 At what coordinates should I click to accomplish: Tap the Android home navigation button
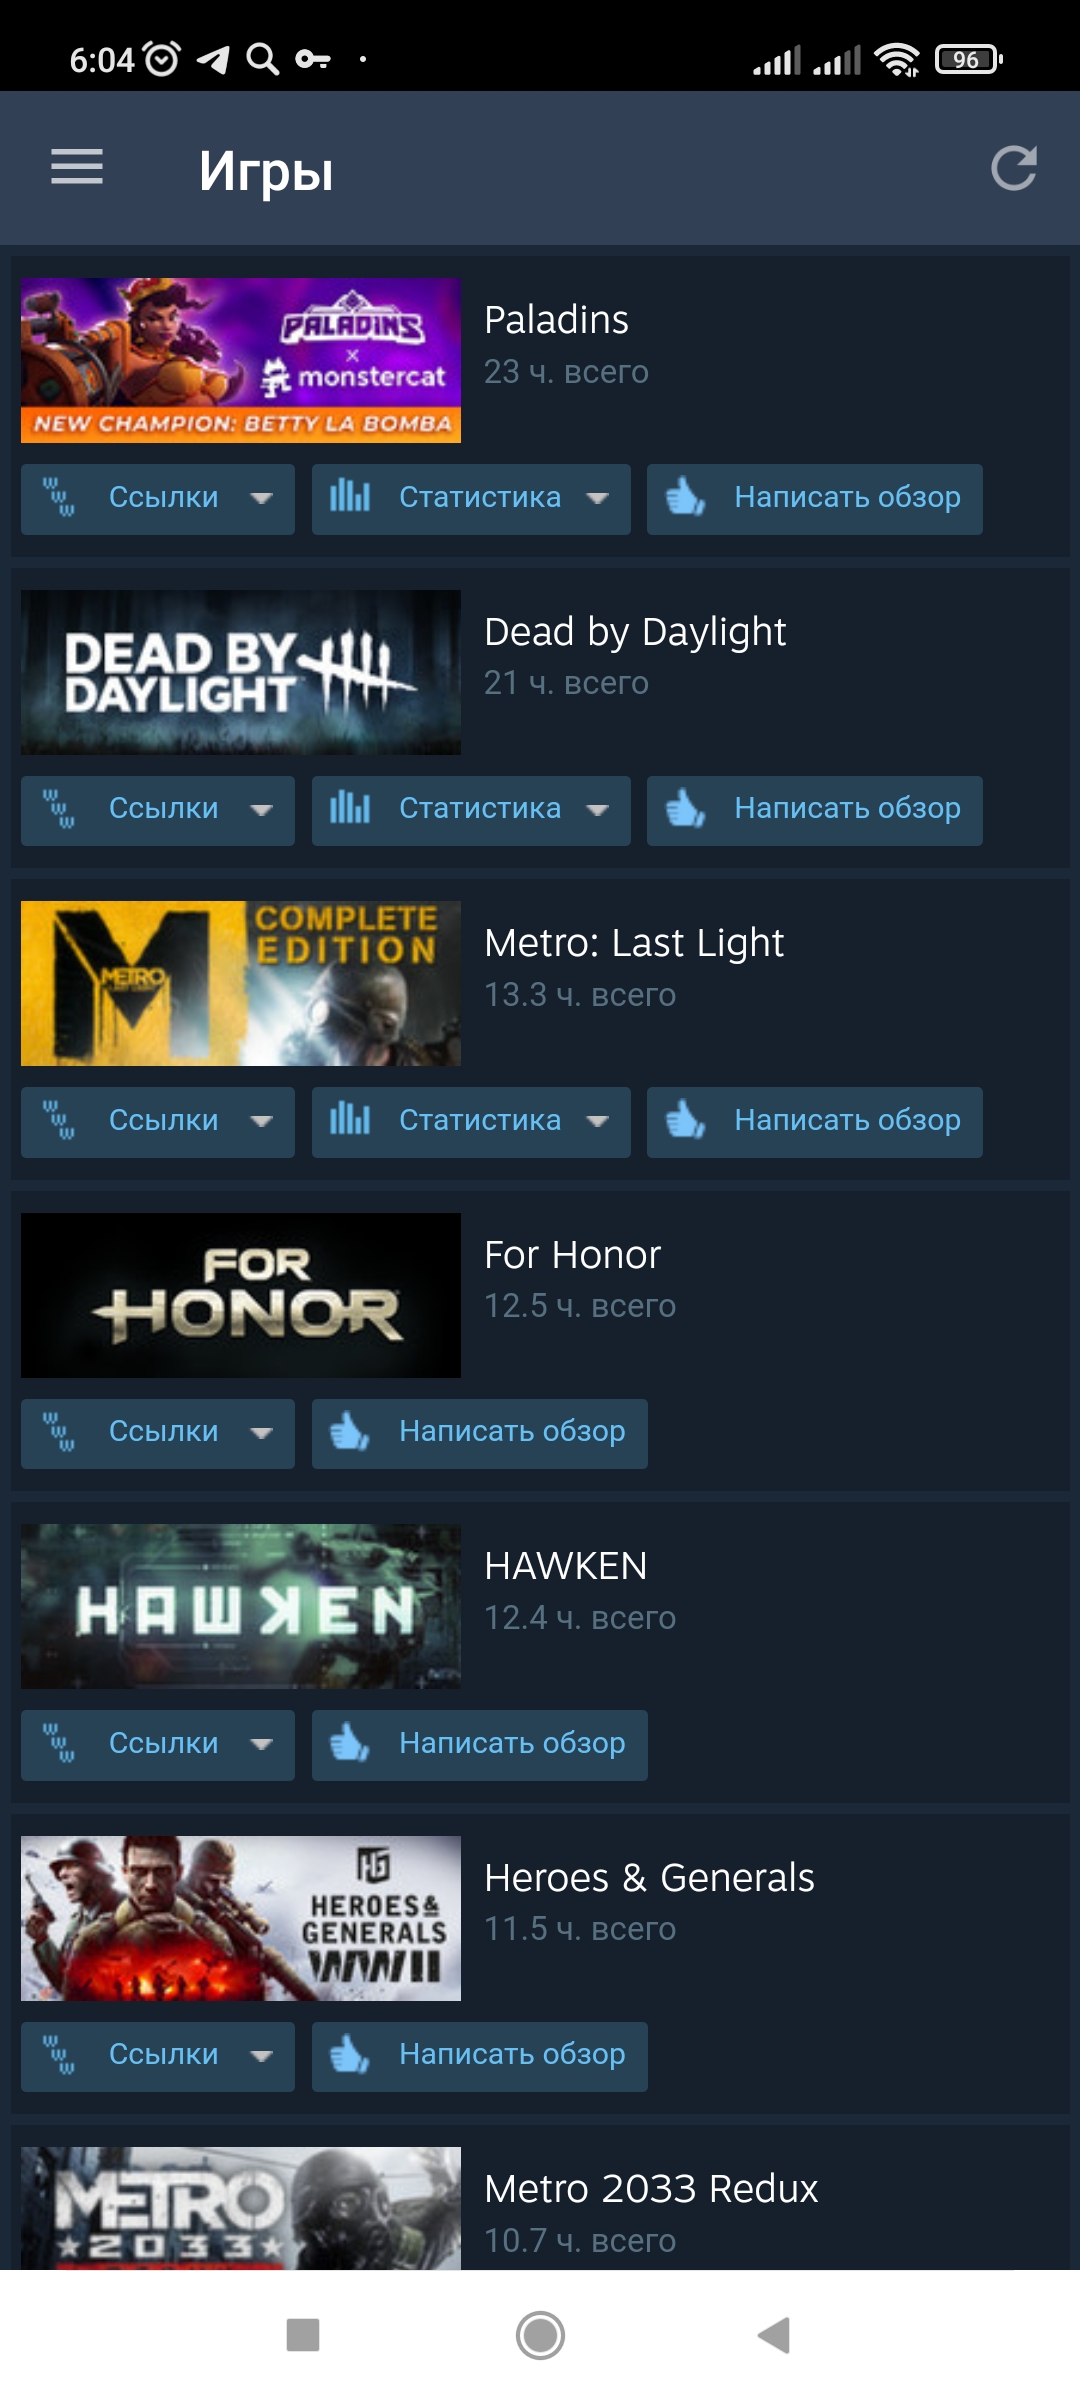[x=540, y=2336]
